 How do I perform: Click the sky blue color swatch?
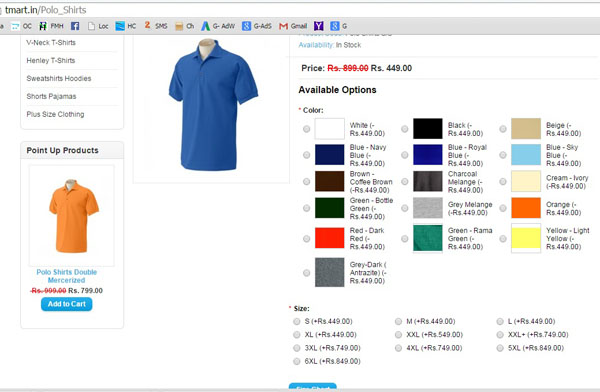click(x=526, y=155)
